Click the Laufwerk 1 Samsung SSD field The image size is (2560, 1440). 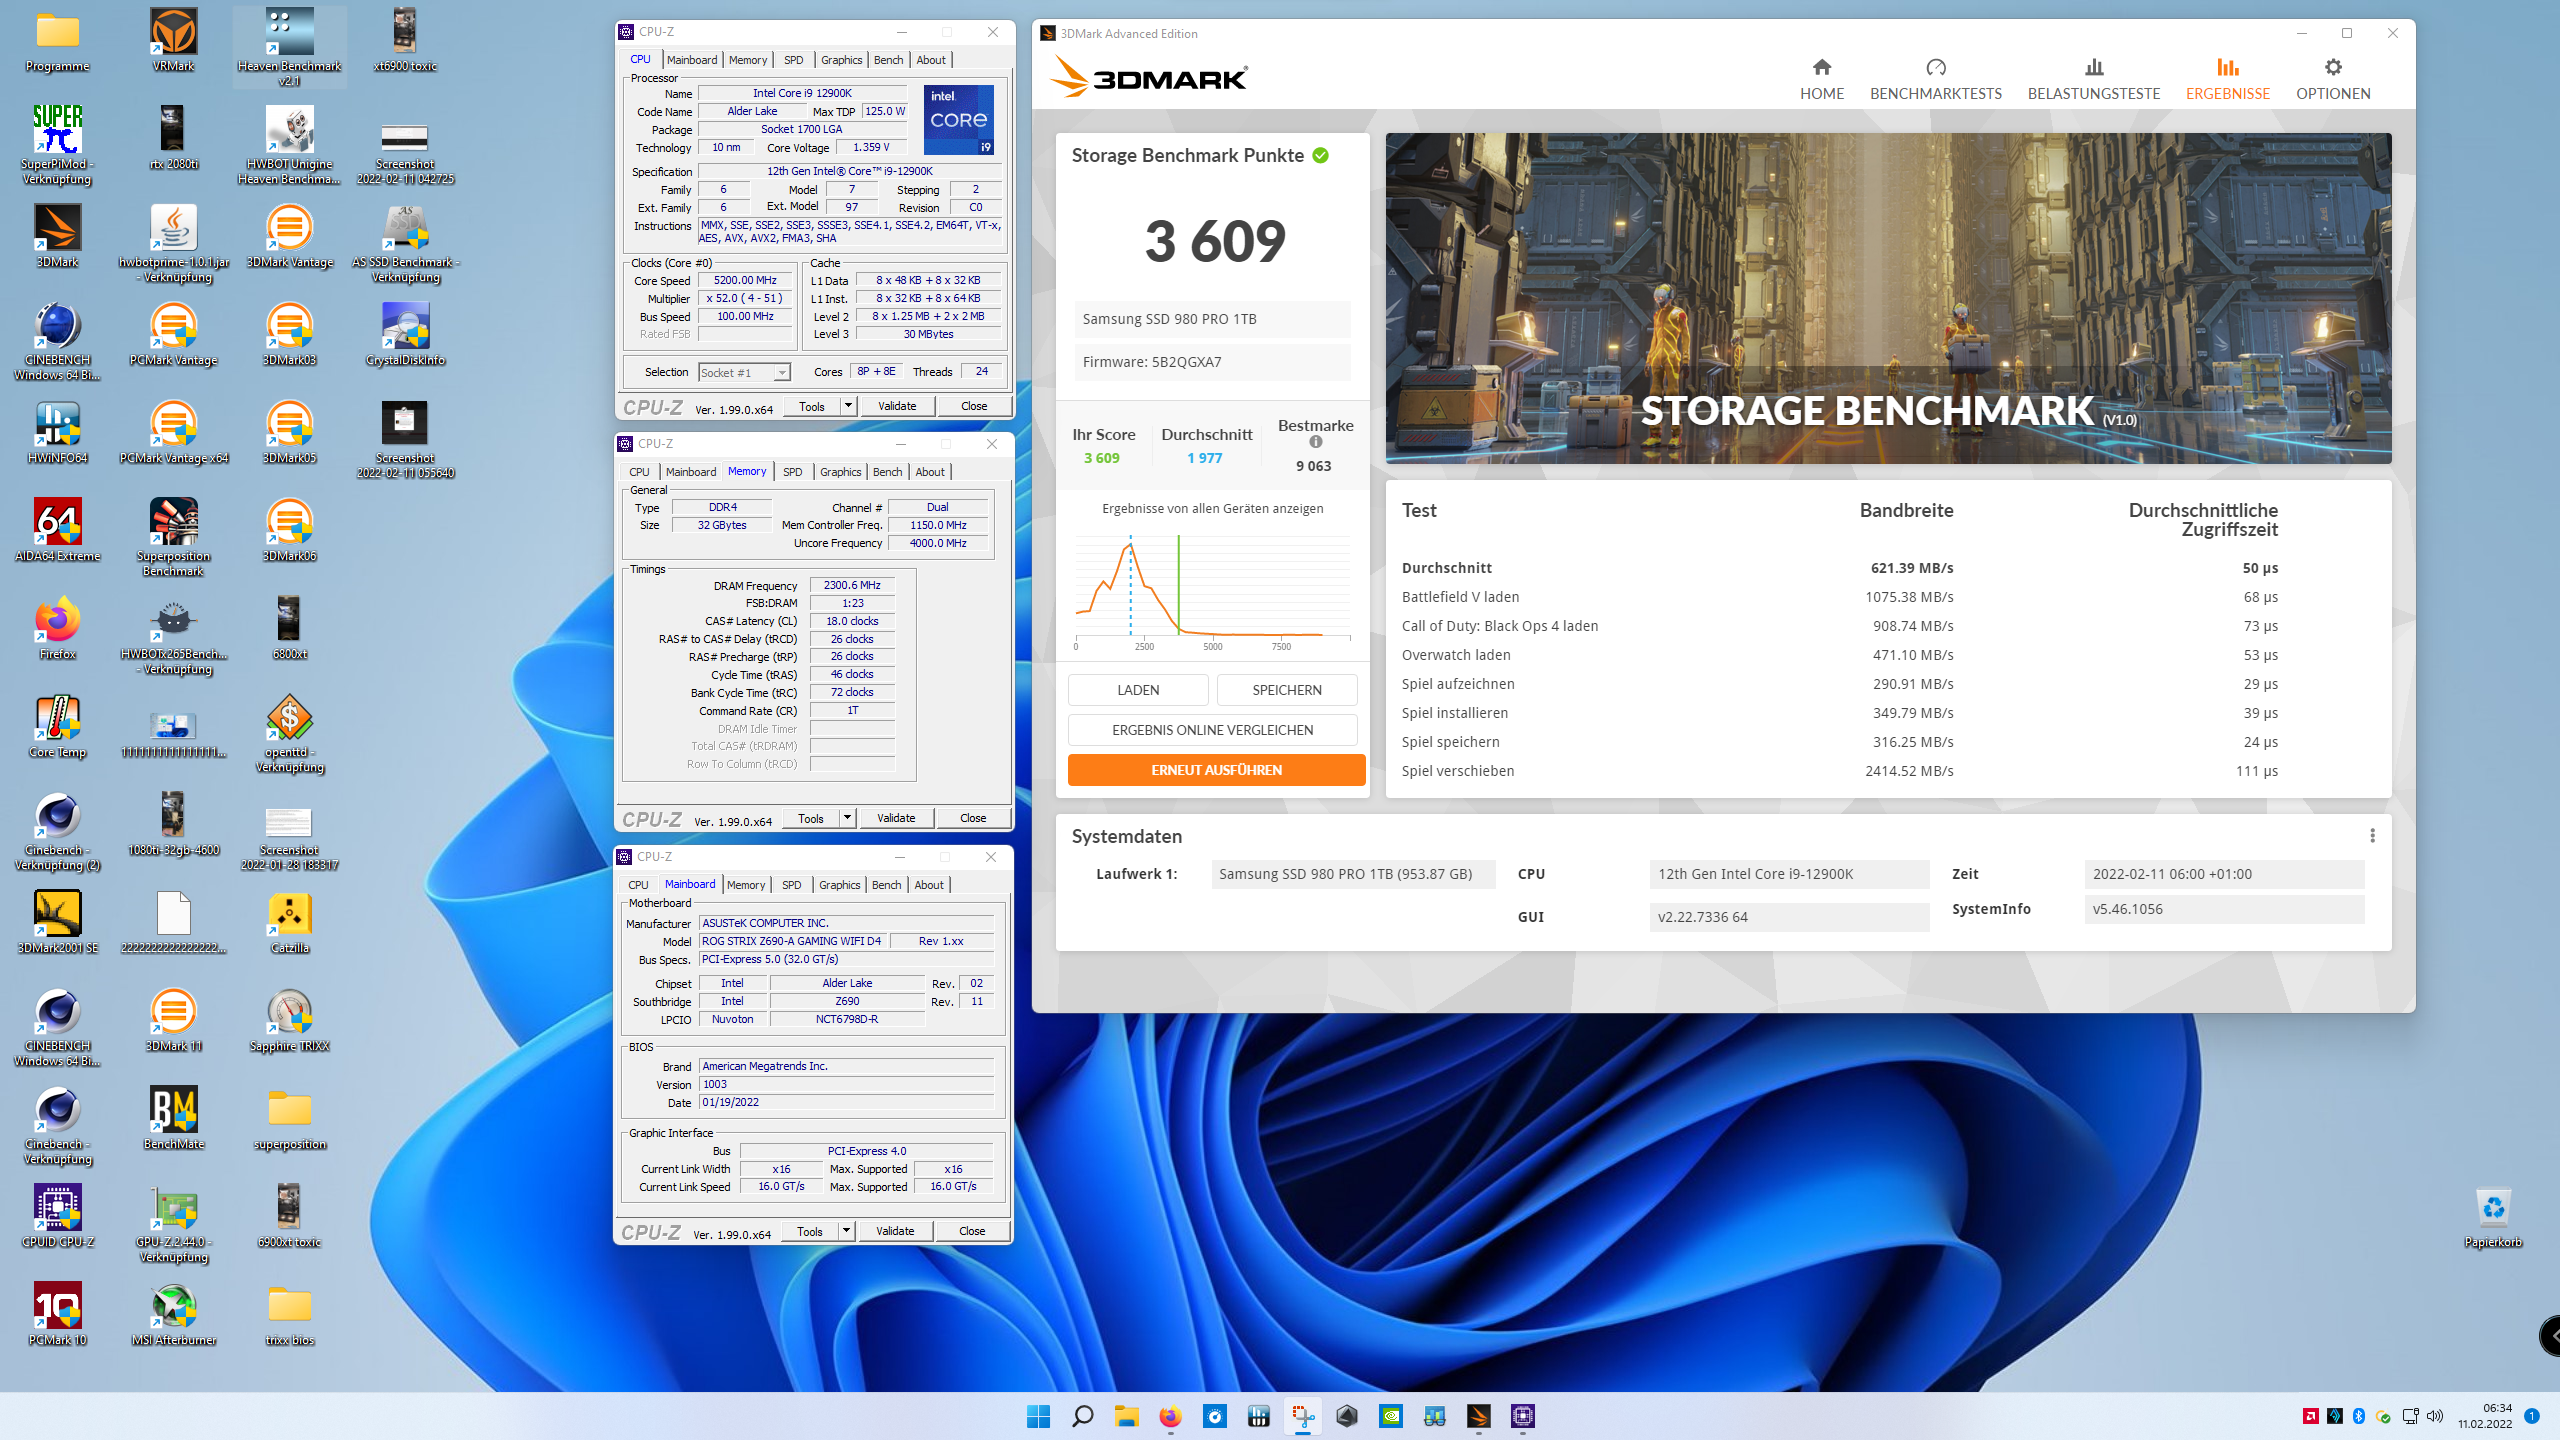(1354, 874)
